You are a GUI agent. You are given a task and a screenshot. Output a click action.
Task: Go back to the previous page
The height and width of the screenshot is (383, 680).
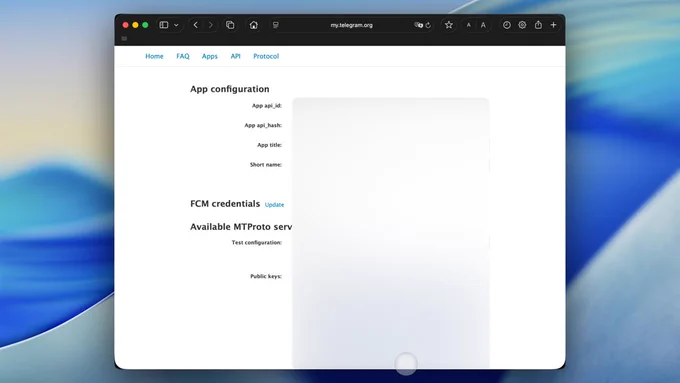coord(196,25)
